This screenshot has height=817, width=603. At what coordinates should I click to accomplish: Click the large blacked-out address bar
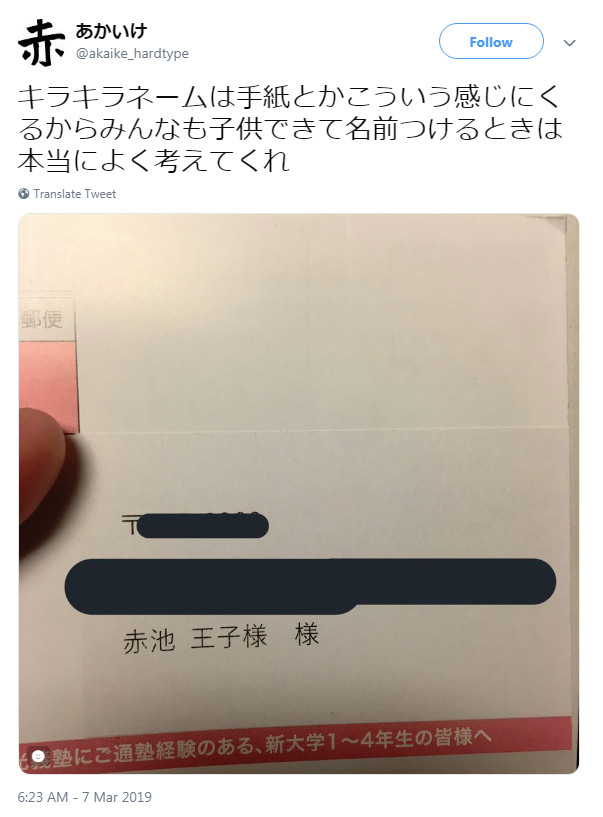point(310,586)
